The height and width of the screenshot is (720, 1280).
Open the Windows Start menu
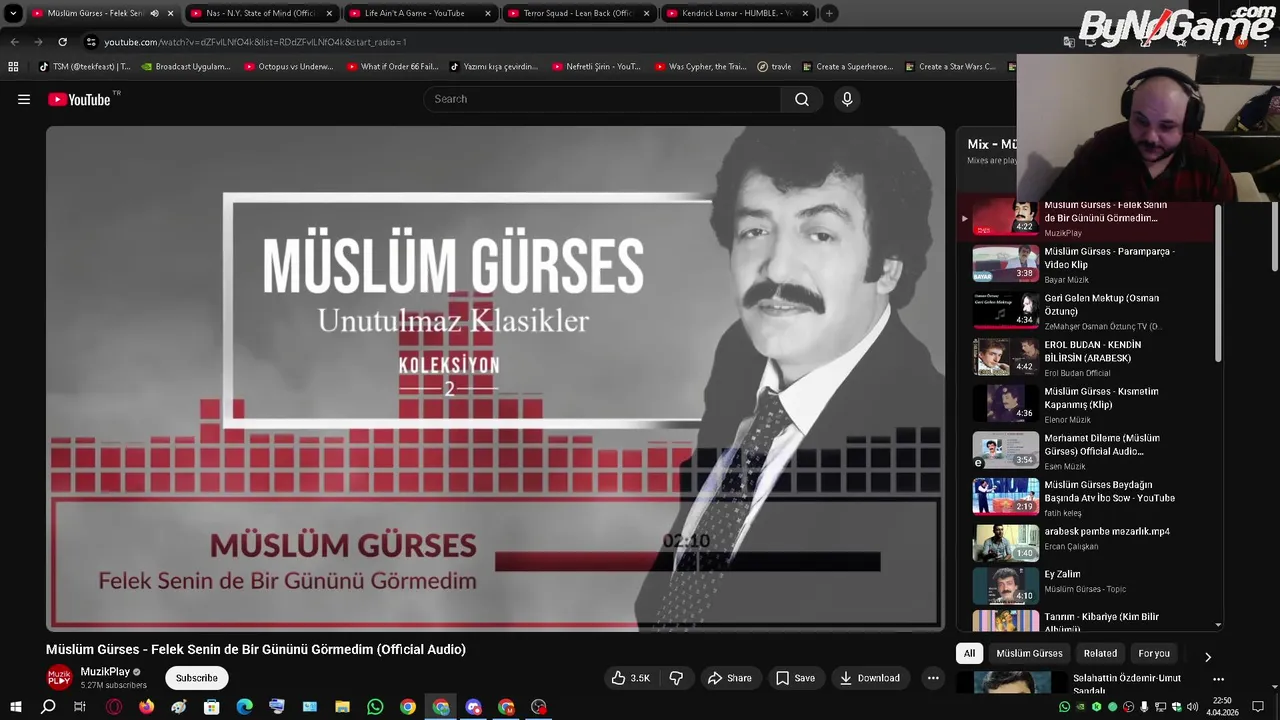coord(15,707)
